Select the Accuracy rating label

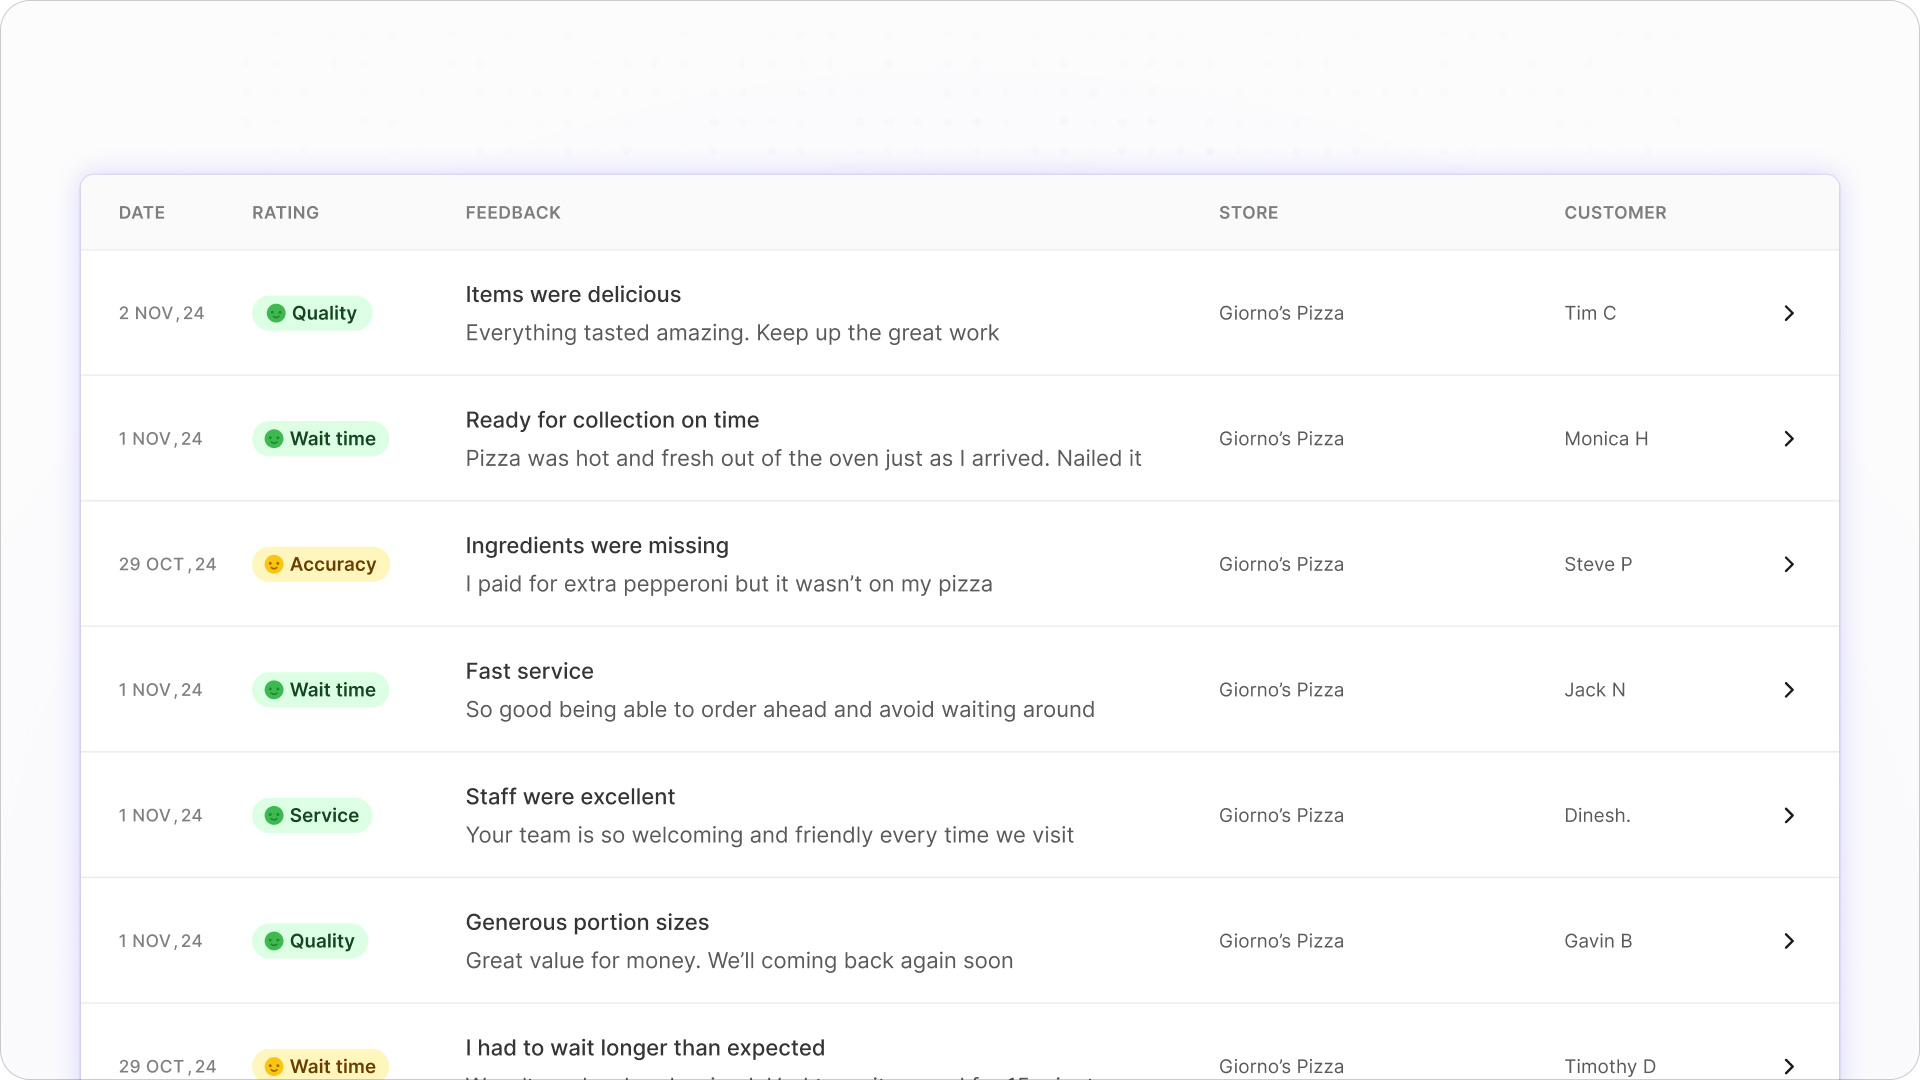[333, 564]
